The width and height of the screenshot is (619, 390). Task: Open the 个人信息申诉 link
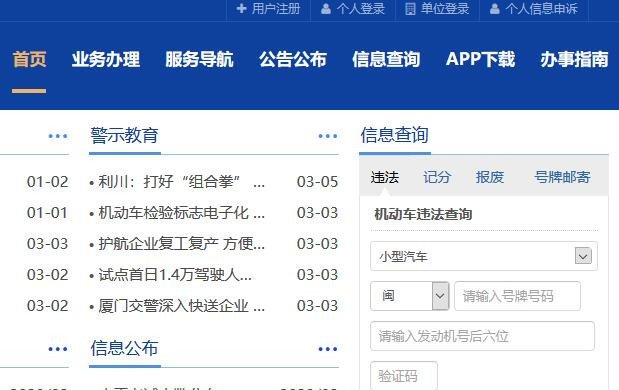pyautogui.click(x=541, y=9)
